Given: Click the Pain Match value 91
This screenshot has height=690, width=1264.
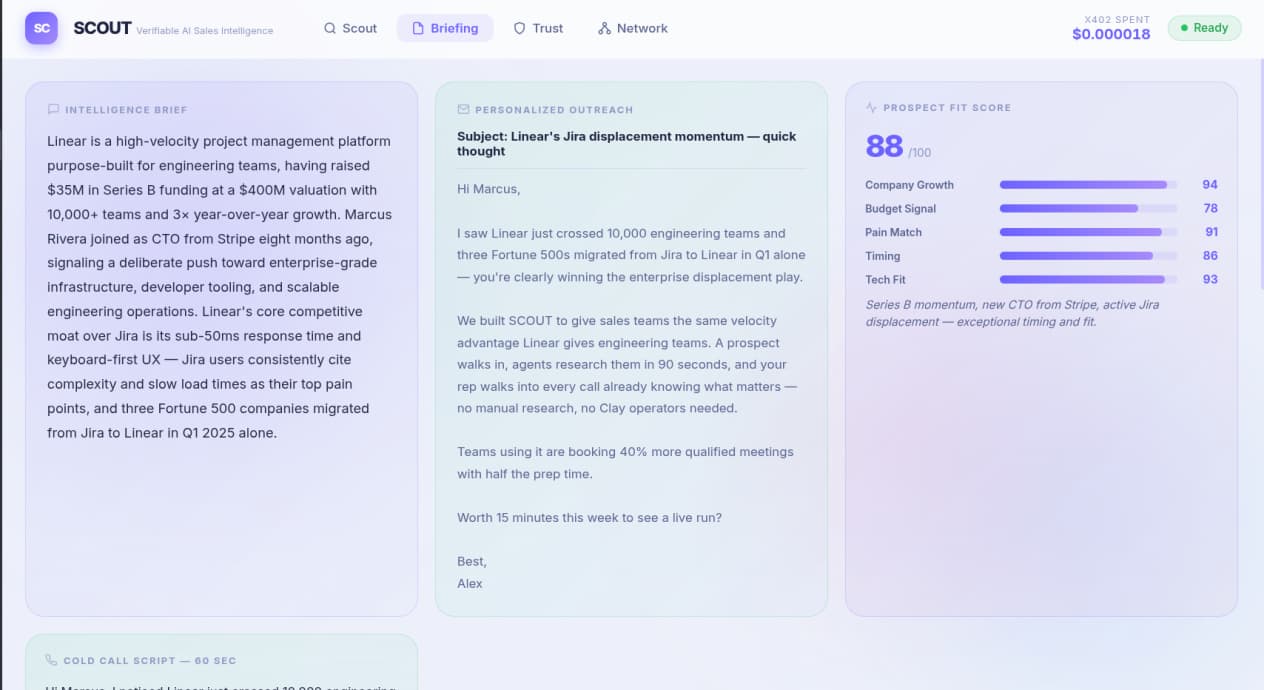Looking at the screenshot, I should 1210,232.
